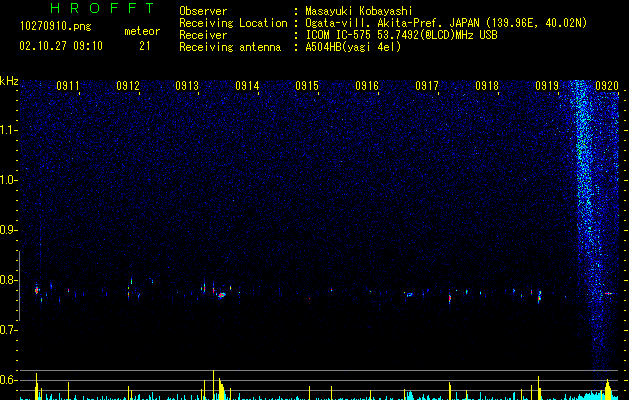Screen dimensions: 629x400
Task: Click the meteor echo just after 0917
Action: point(450,298)
